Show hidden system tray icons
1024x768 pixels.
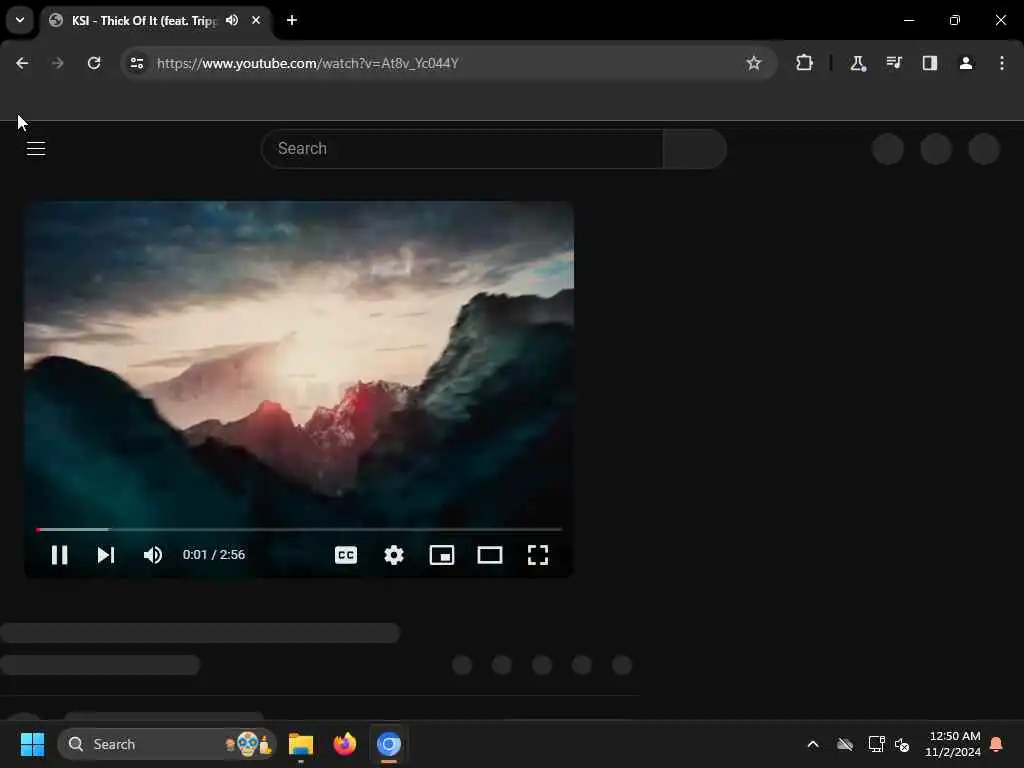[x=813, y=744]
